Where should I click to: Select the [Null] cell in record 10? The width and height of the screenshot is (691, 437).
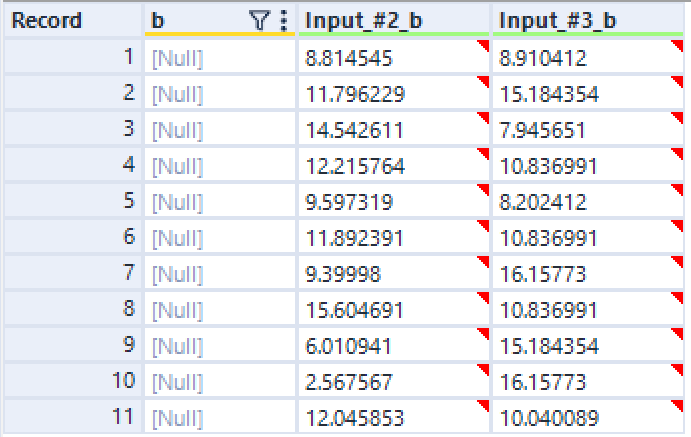(220, 381)
